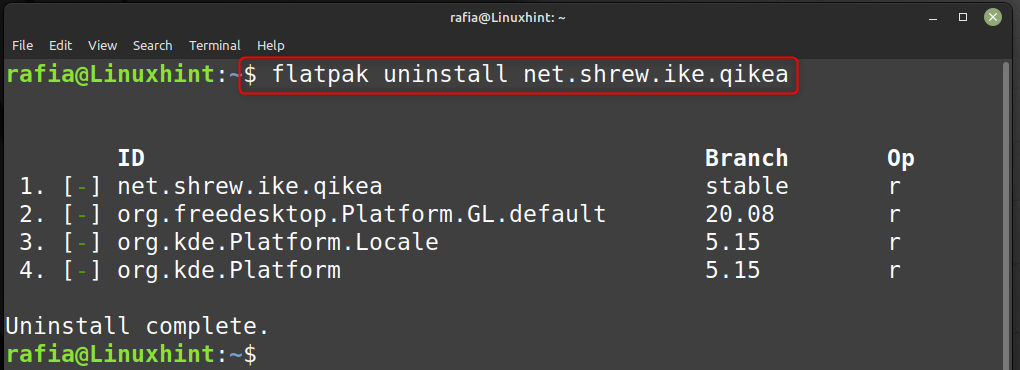Click the window title rafia@Linuxhint
Viewport: 1020px width, 370px height.
(x=508, y=18)
